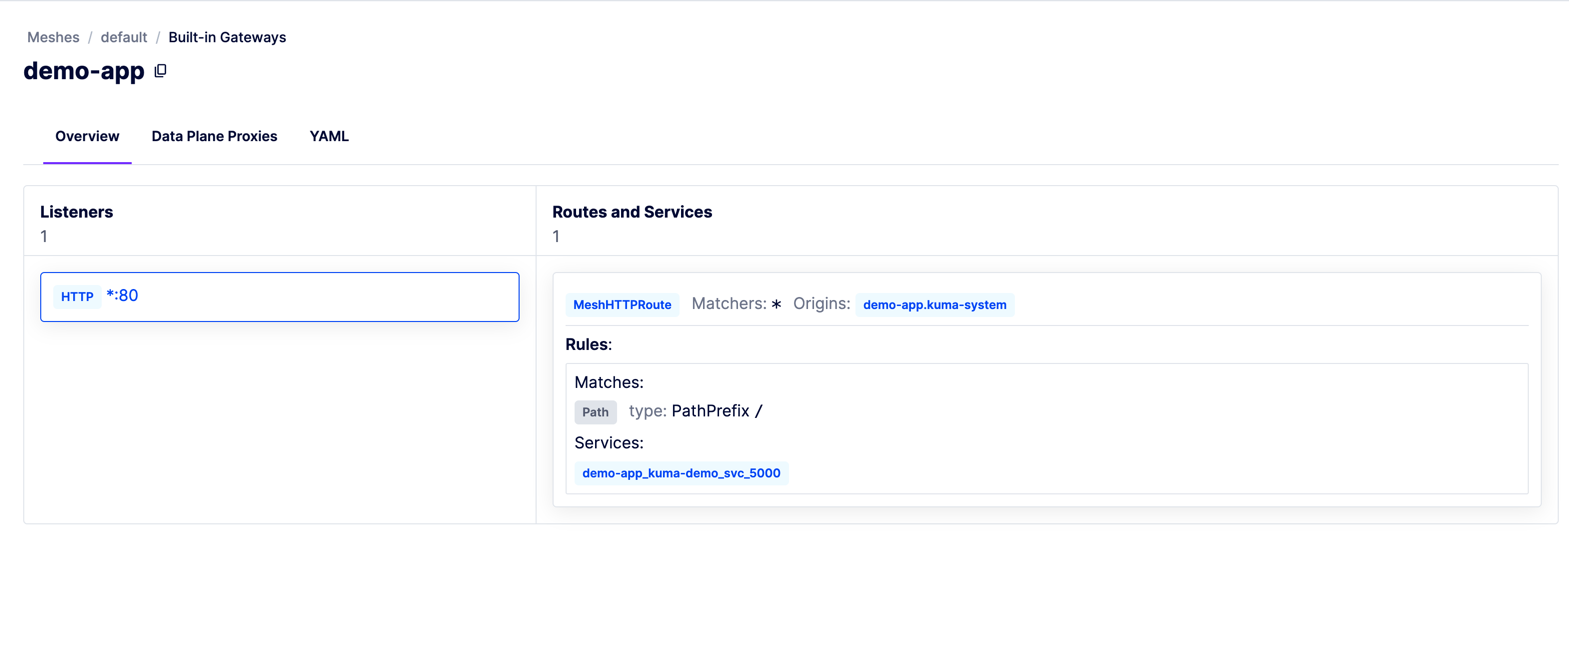Click the Rules label
The width and height of the screenshot is (1569, 649).
(588, 344)
